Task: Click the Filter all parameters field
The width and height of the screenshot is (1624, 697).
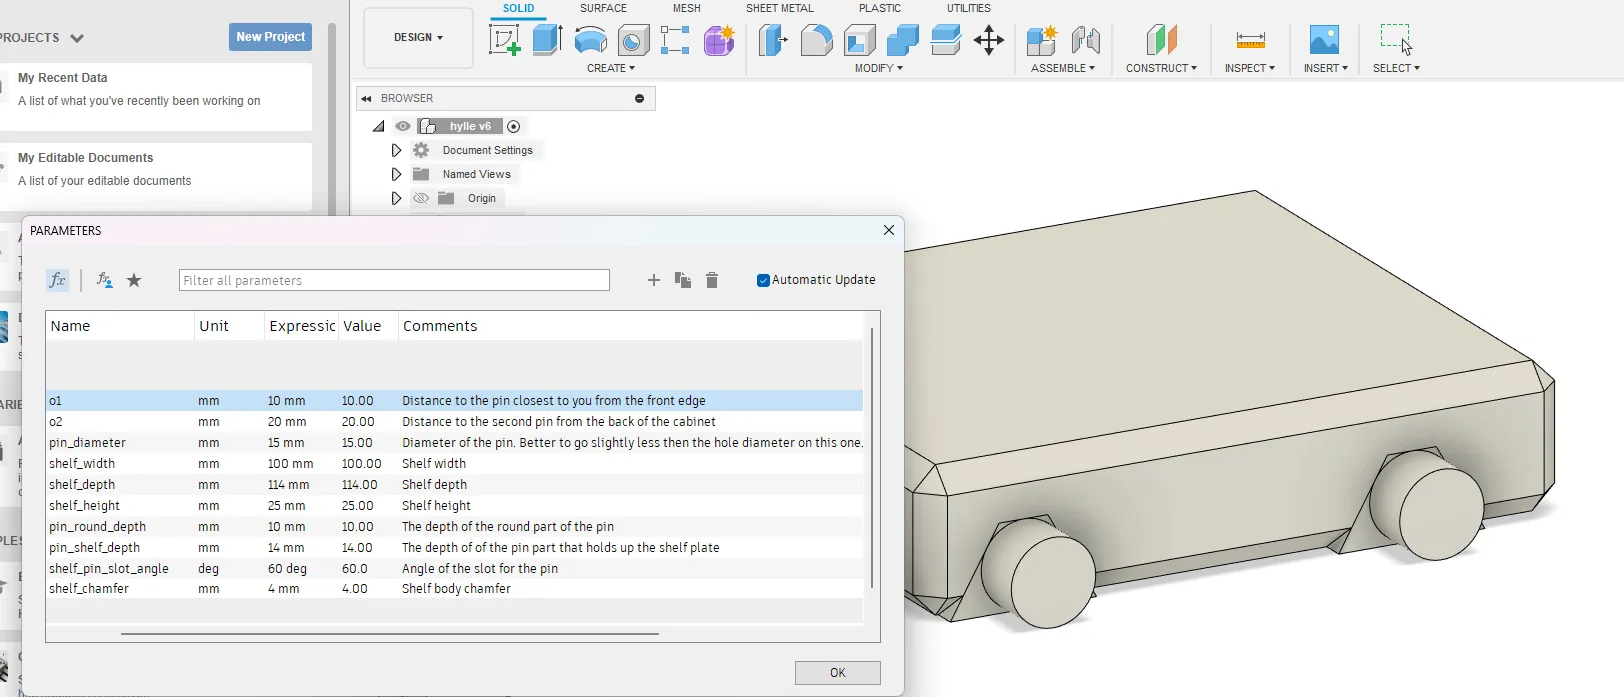Action: [x=394, y=281]
